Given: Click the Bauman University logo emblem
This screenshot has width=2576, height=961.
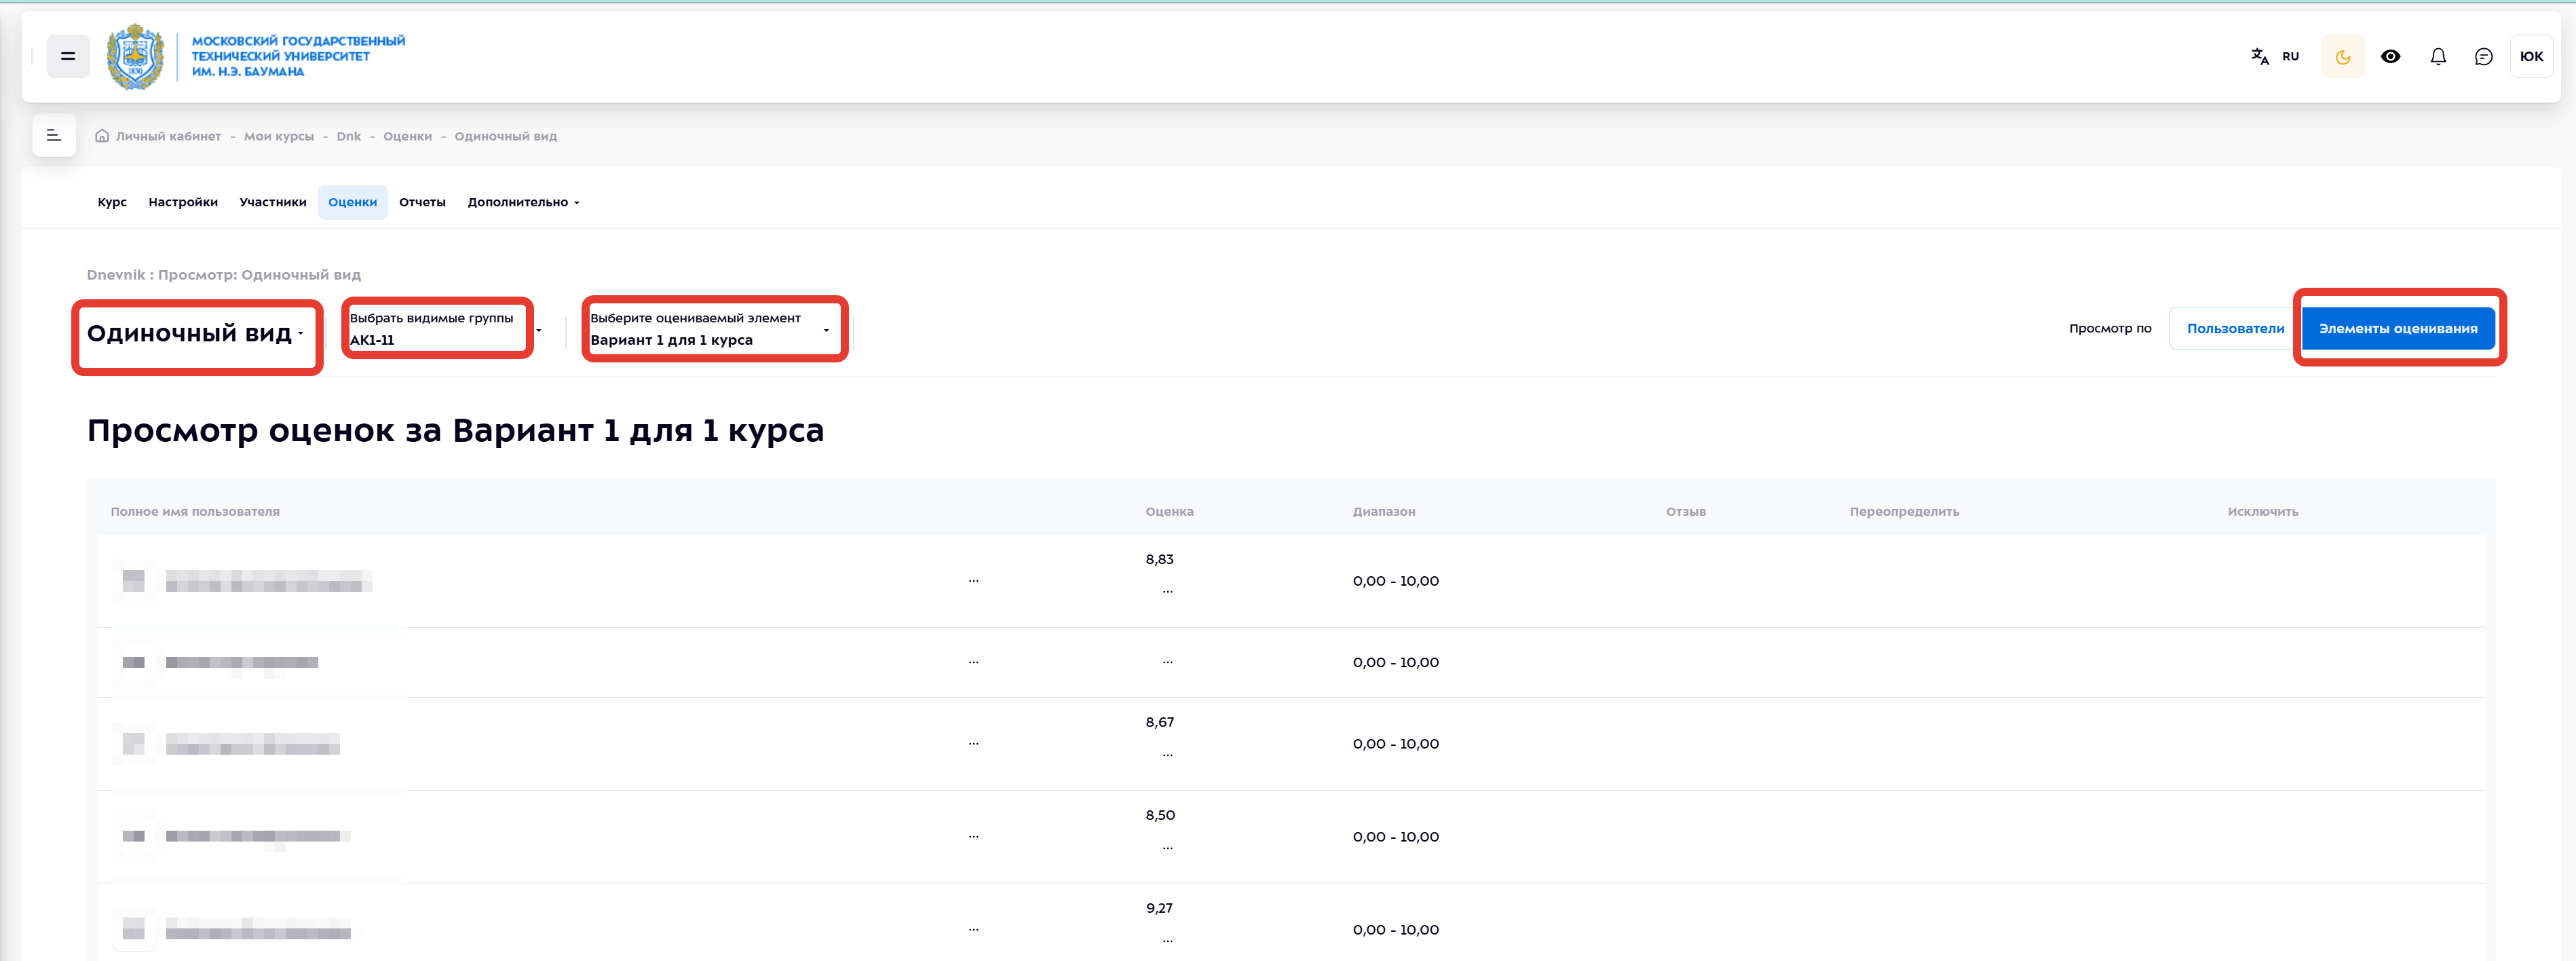Looking at the screenshot, I should (135, 57).
